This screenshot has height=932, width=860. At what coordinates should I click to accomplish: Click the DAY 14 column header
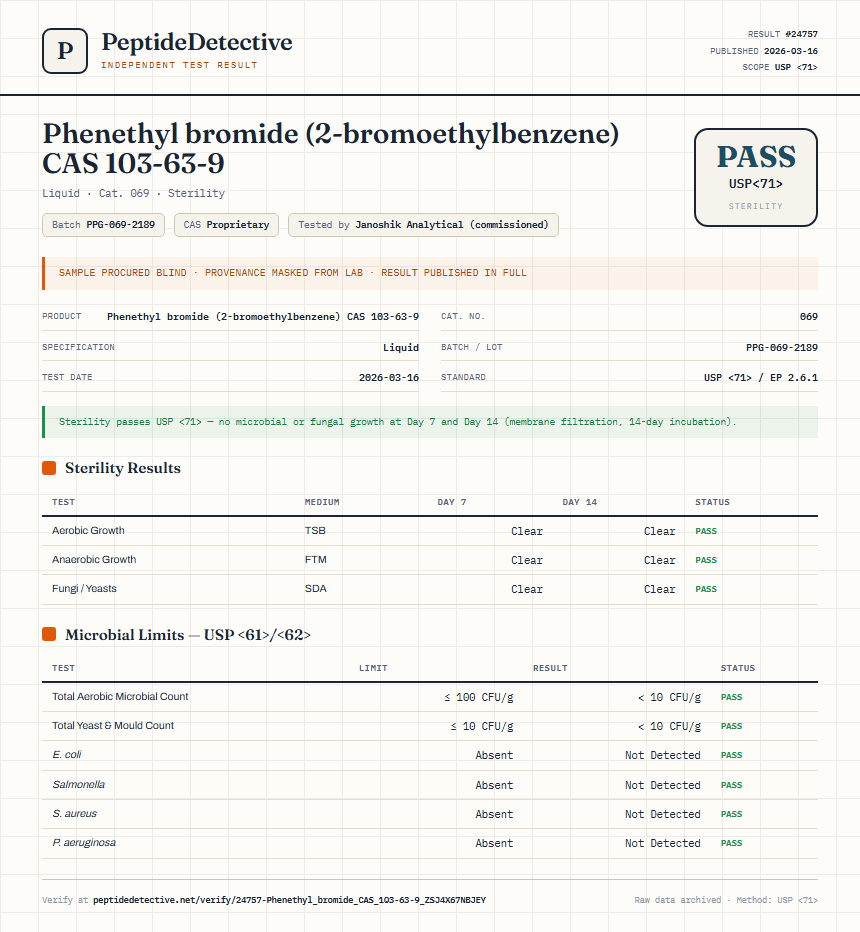[x=579, y=502]
